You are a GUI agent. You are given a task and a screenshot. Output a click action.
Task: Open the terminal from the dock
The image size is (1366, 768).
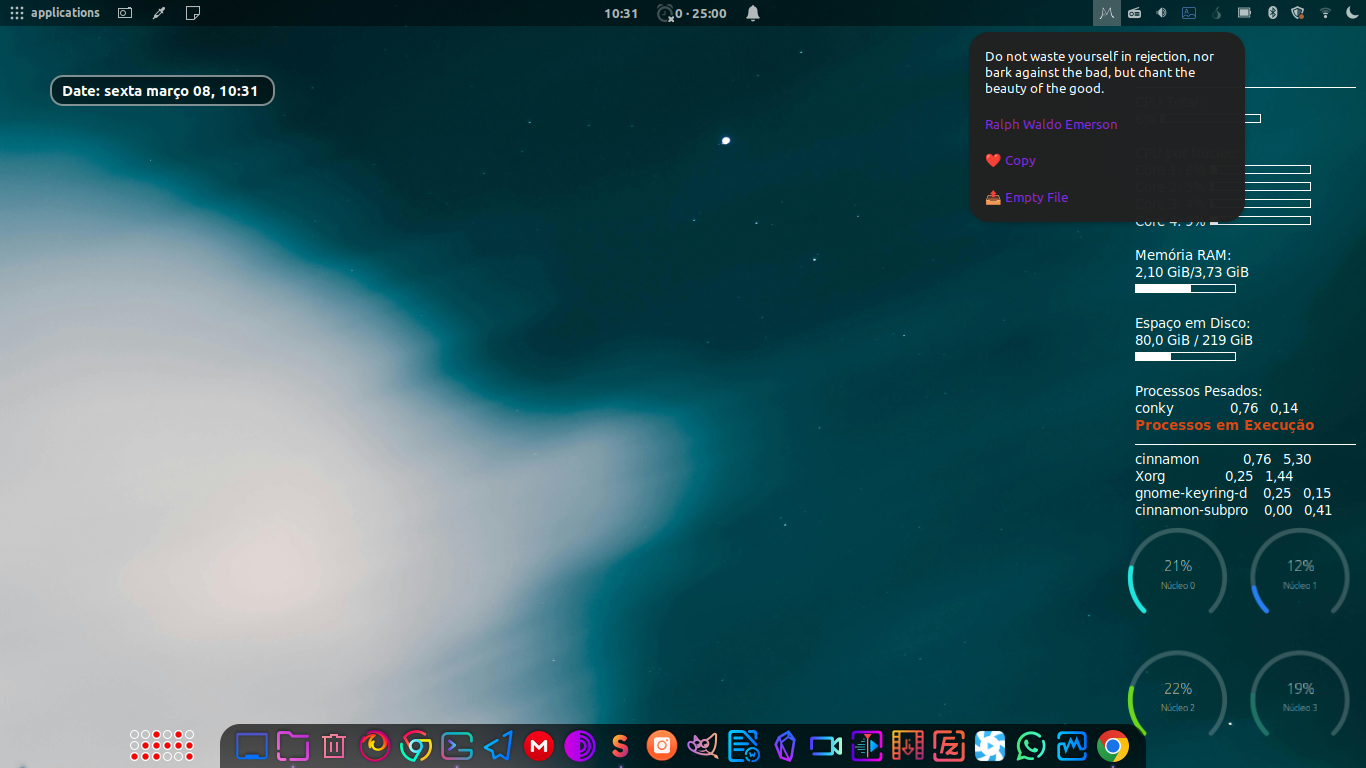457,746
